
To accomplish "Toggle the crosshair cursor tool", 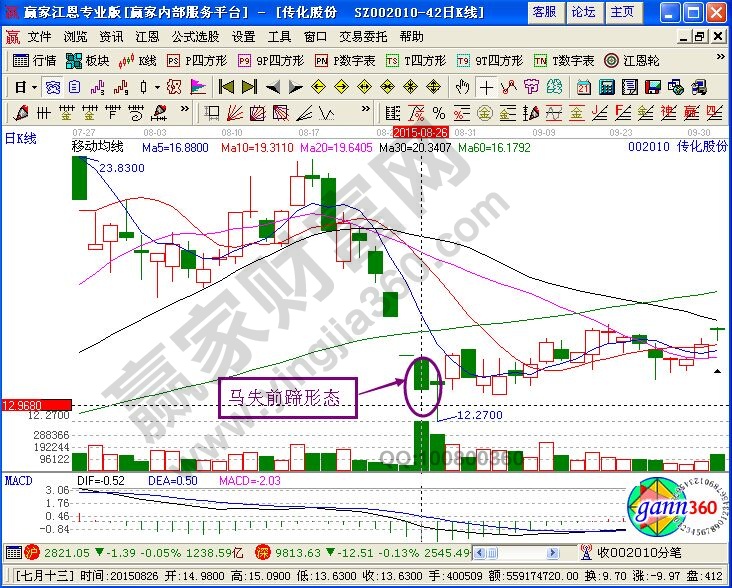I will (x=487, y=87).
